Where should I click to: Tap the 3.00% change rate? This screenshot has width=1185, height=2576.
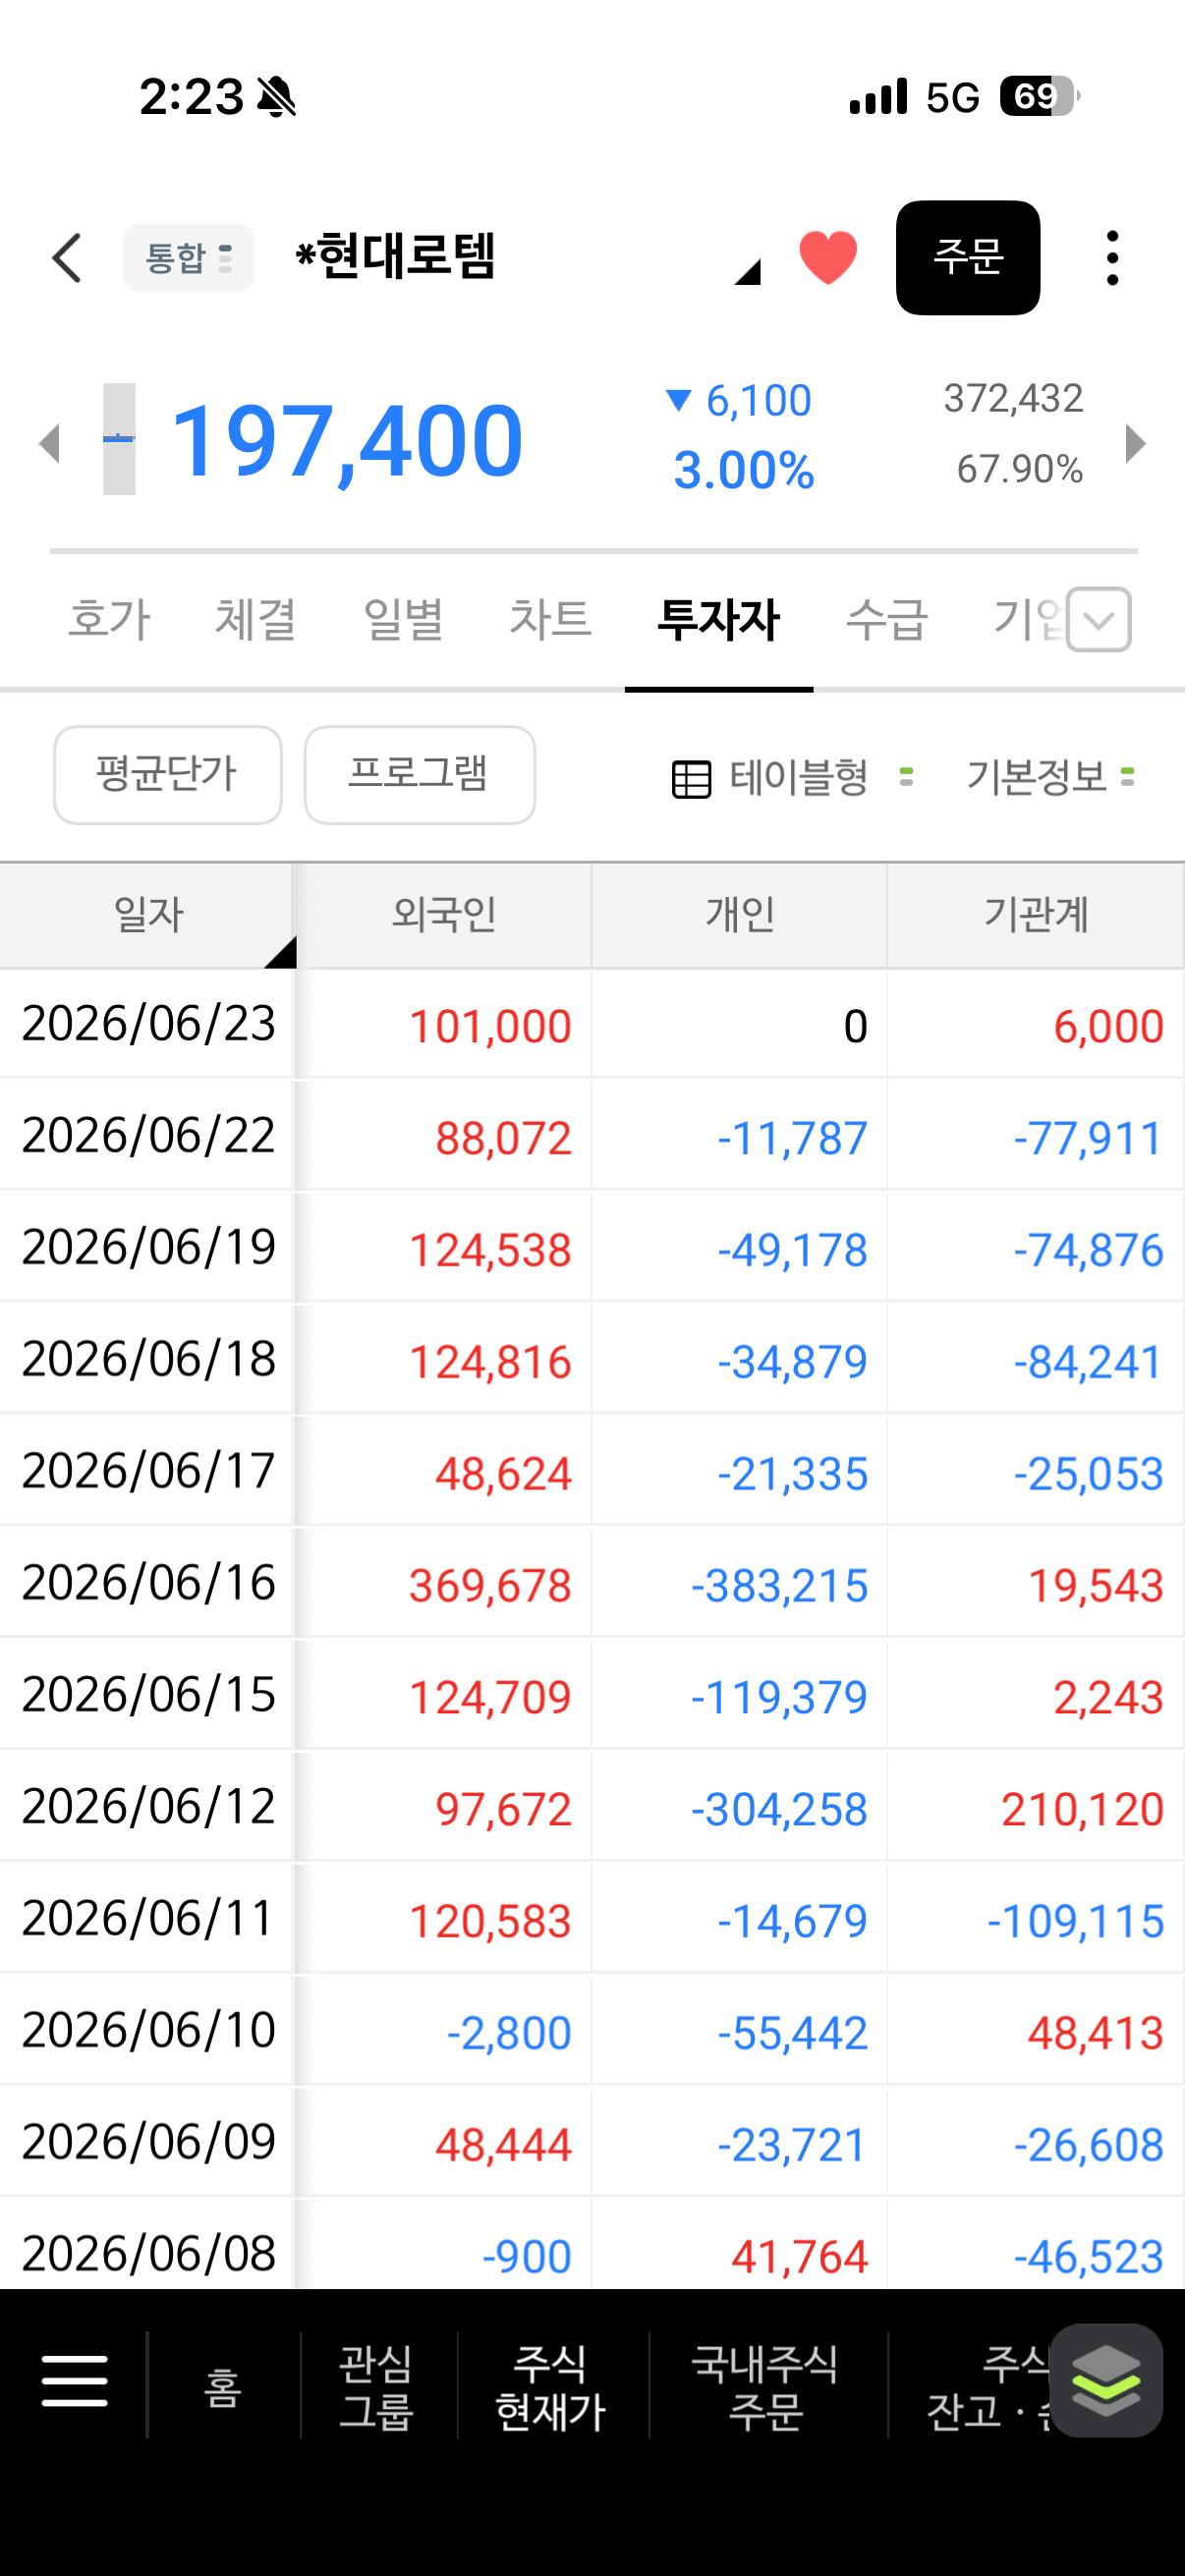point(744,470)
